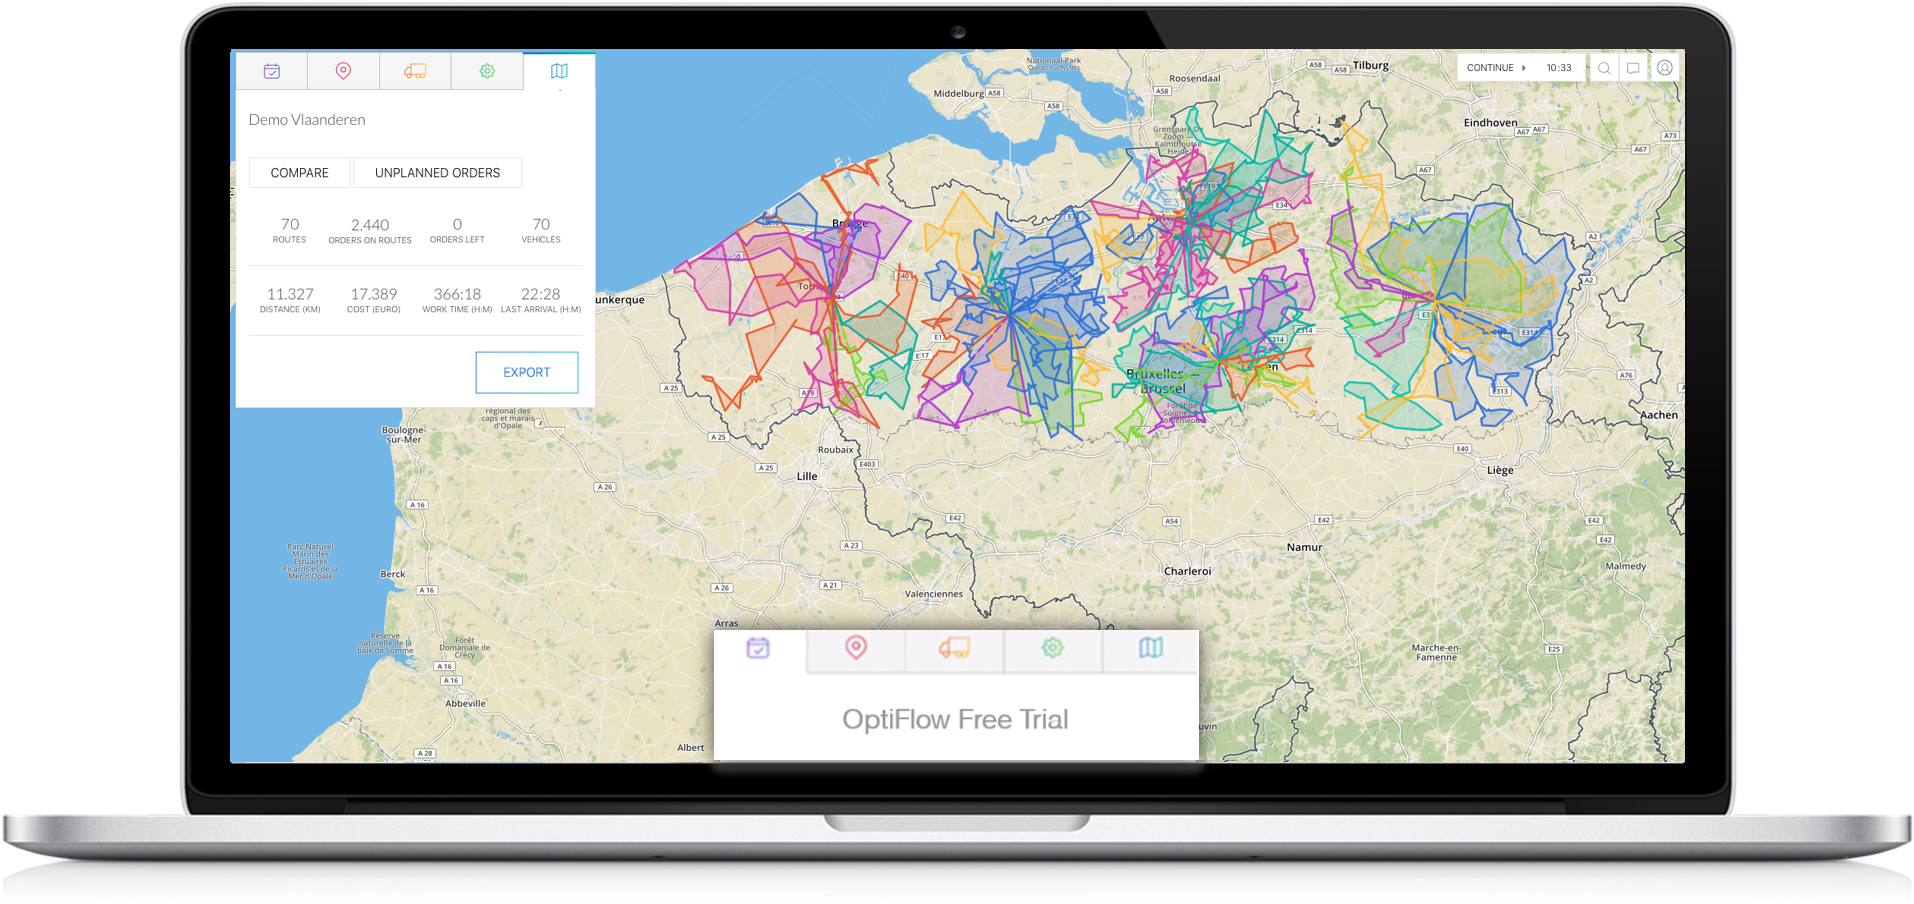Image resolution: width=1914 pixels, height=904 pixels.
Task: Click the Boulogne-sur-Mer label on the map
Action: pos(404,435)
